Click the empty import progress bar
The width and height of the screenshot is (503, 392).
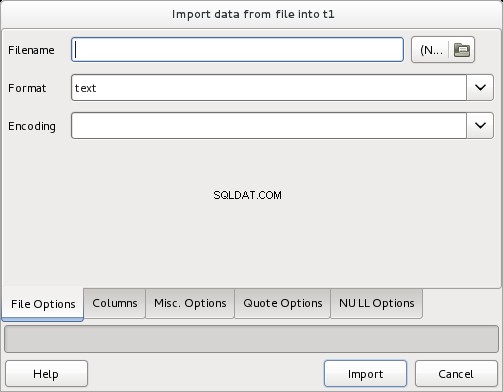coord(251,339)
